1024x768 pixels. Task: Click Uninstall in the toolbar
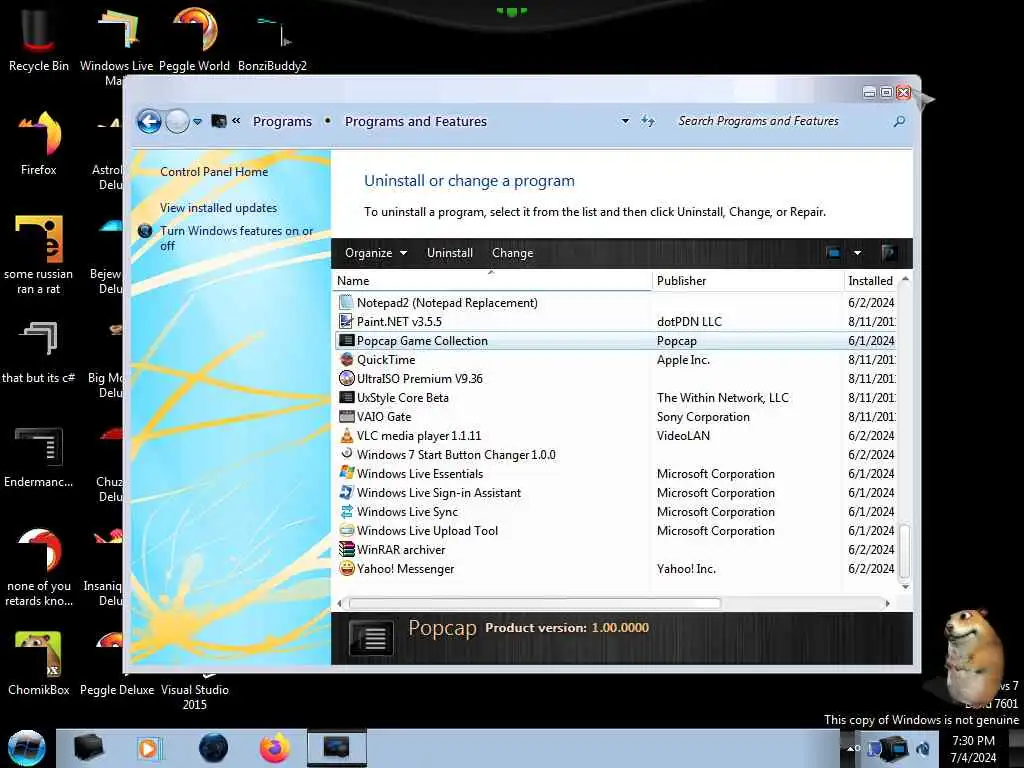(x=449, y=253)
